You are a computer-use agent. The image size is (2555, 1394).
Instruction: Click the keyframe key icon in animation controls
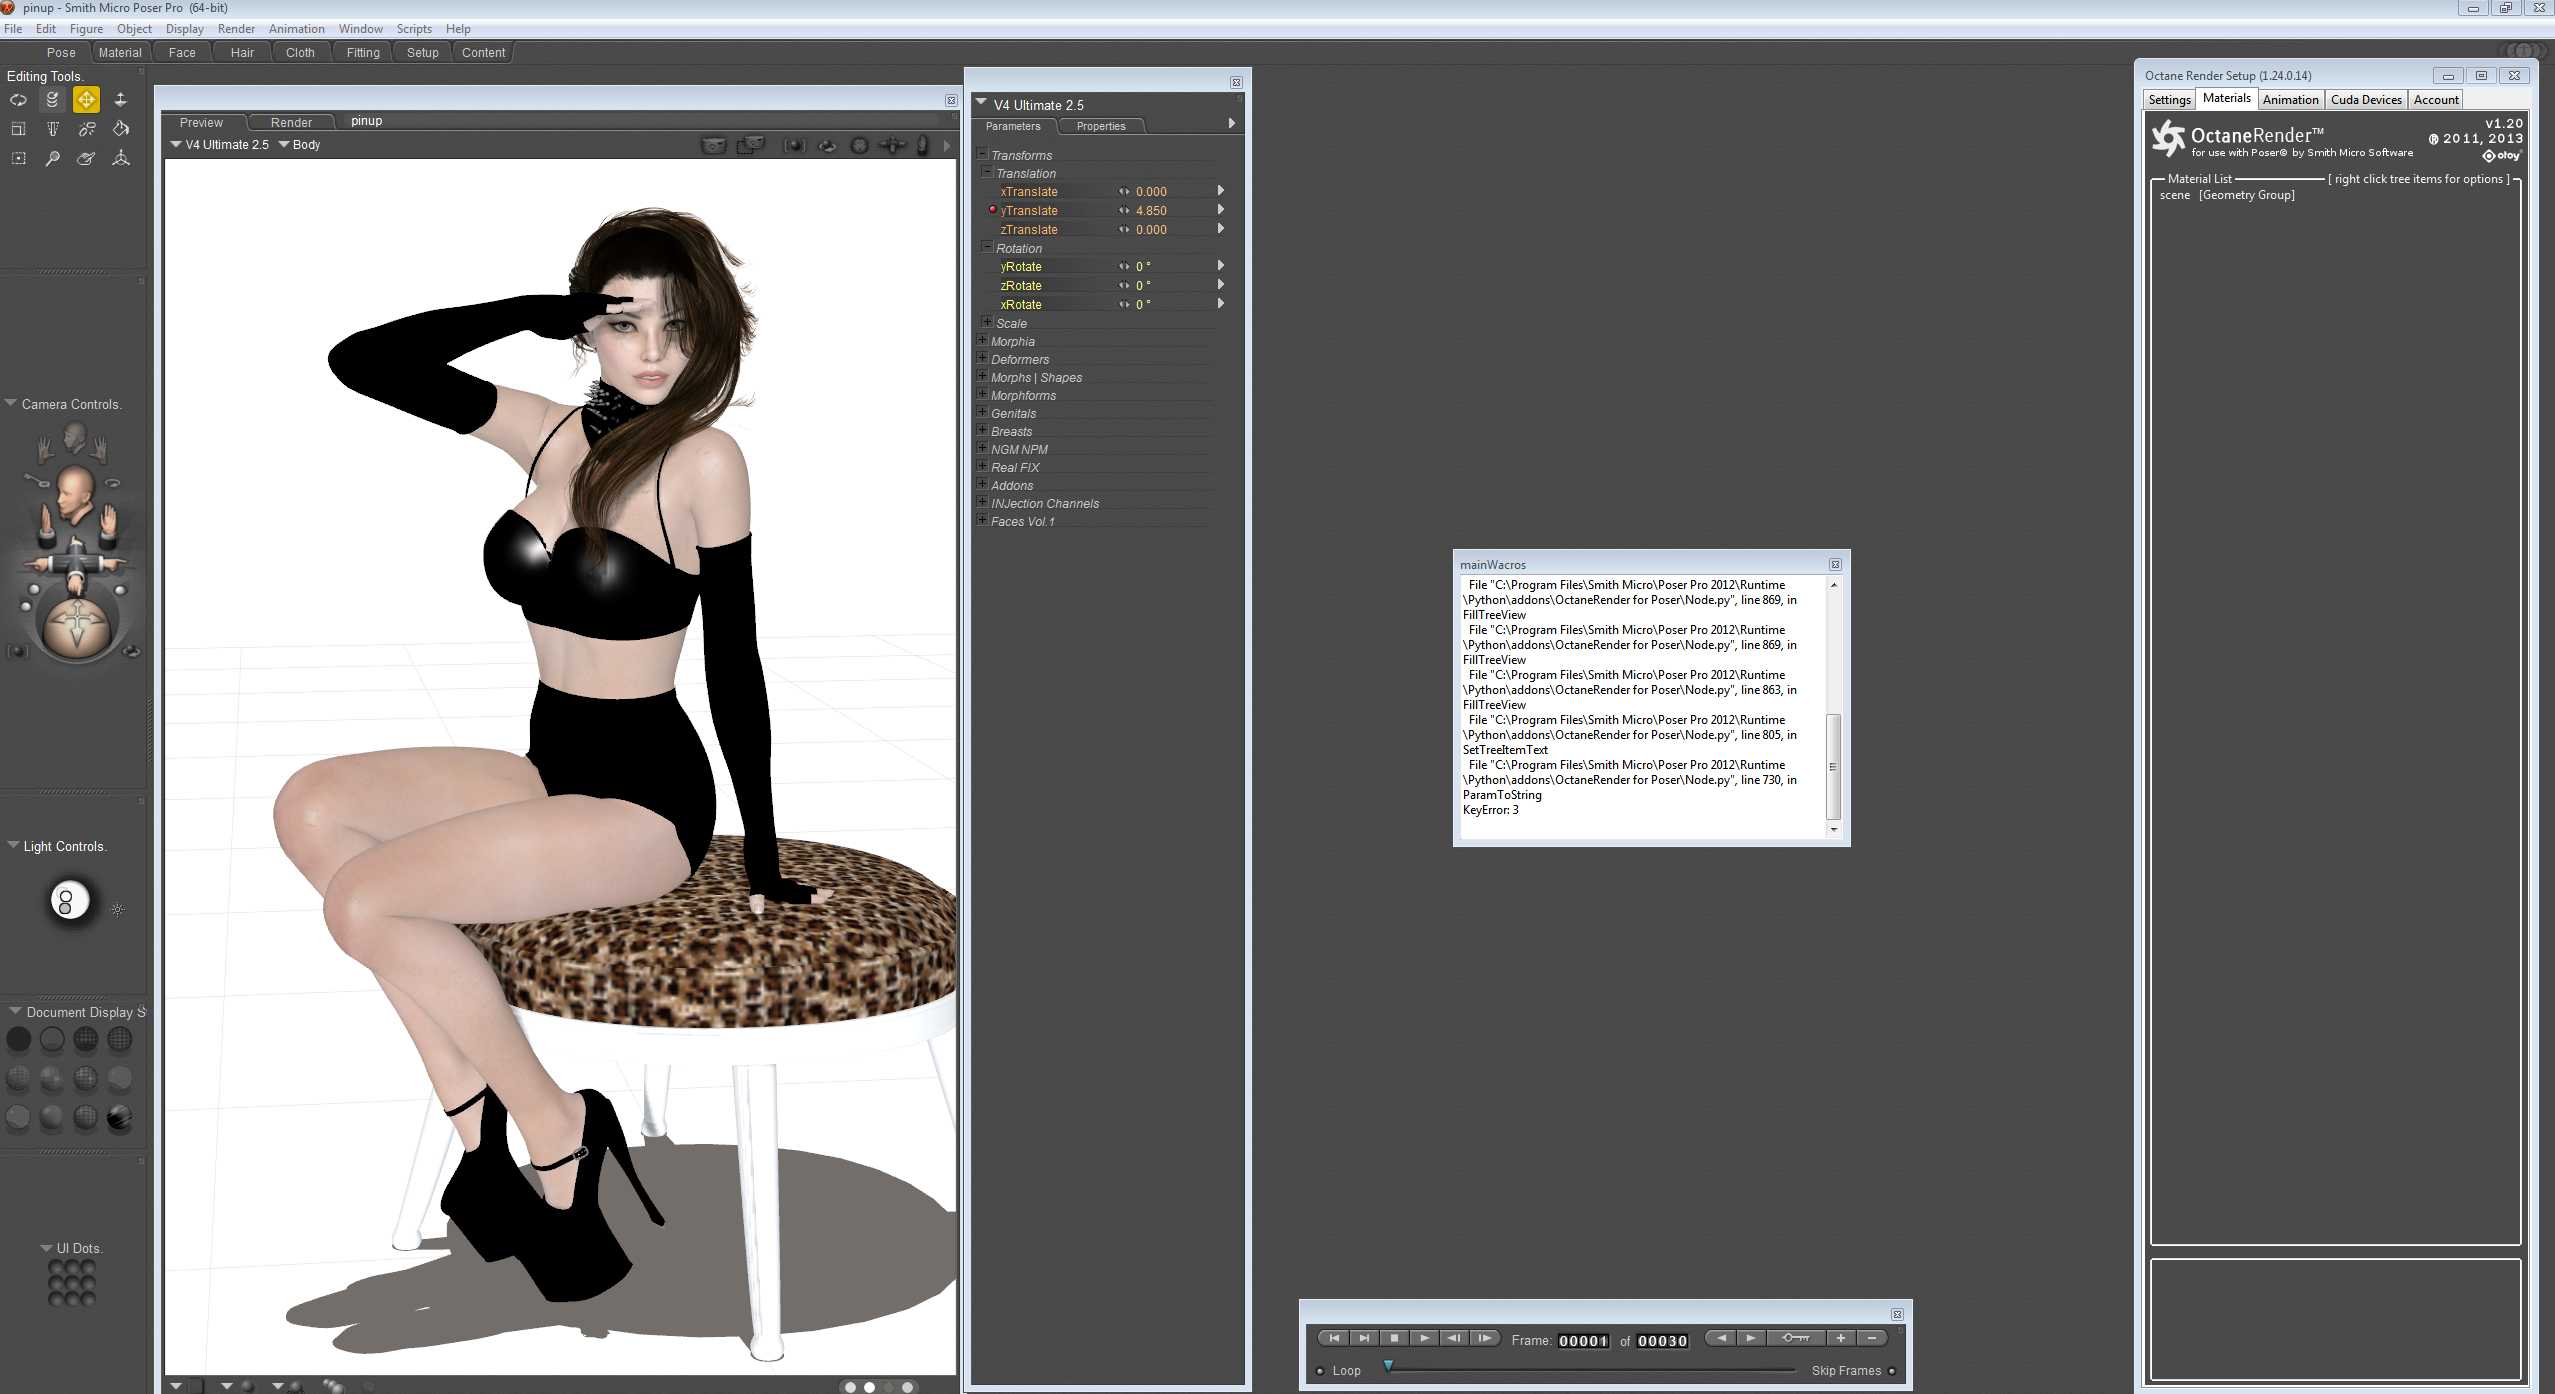click(x=1795, y=1339)
